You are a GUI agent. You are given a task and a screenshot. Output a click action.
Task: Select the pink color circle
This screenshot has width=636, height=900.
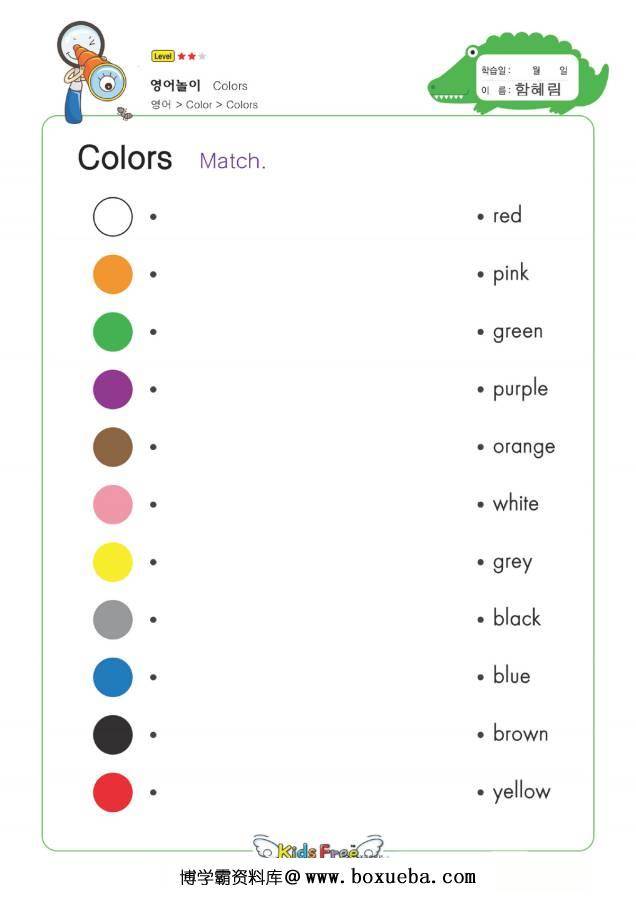(x=113, y=505)
